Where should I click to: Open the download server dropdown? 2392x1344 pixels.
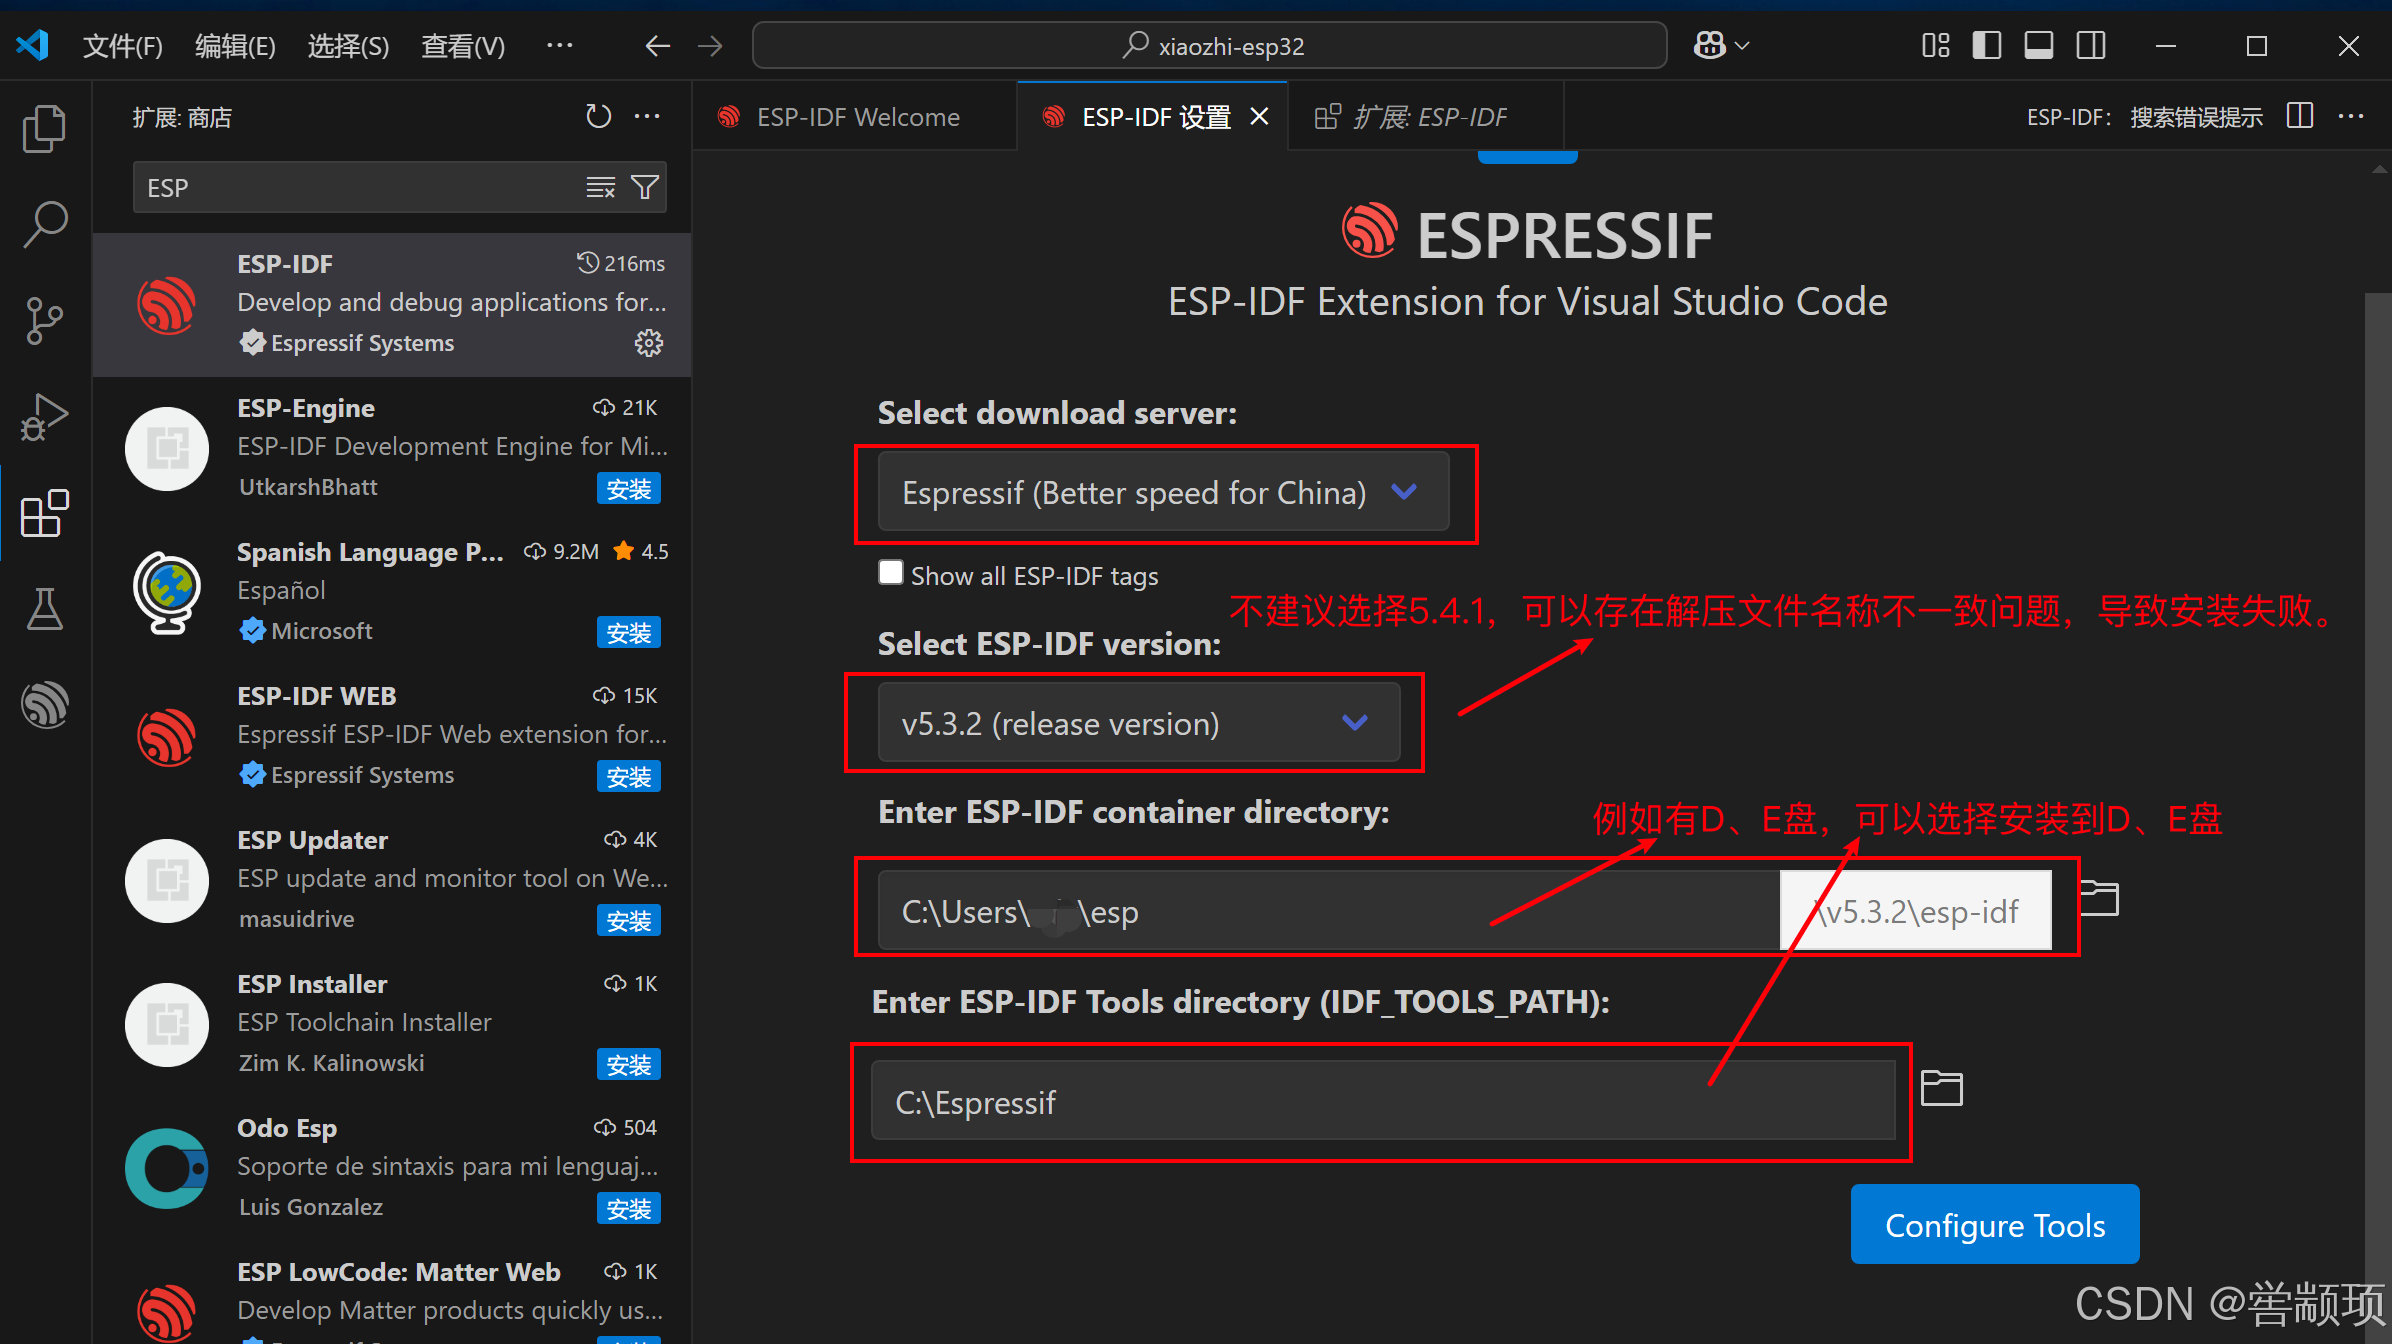[1163, 492]
